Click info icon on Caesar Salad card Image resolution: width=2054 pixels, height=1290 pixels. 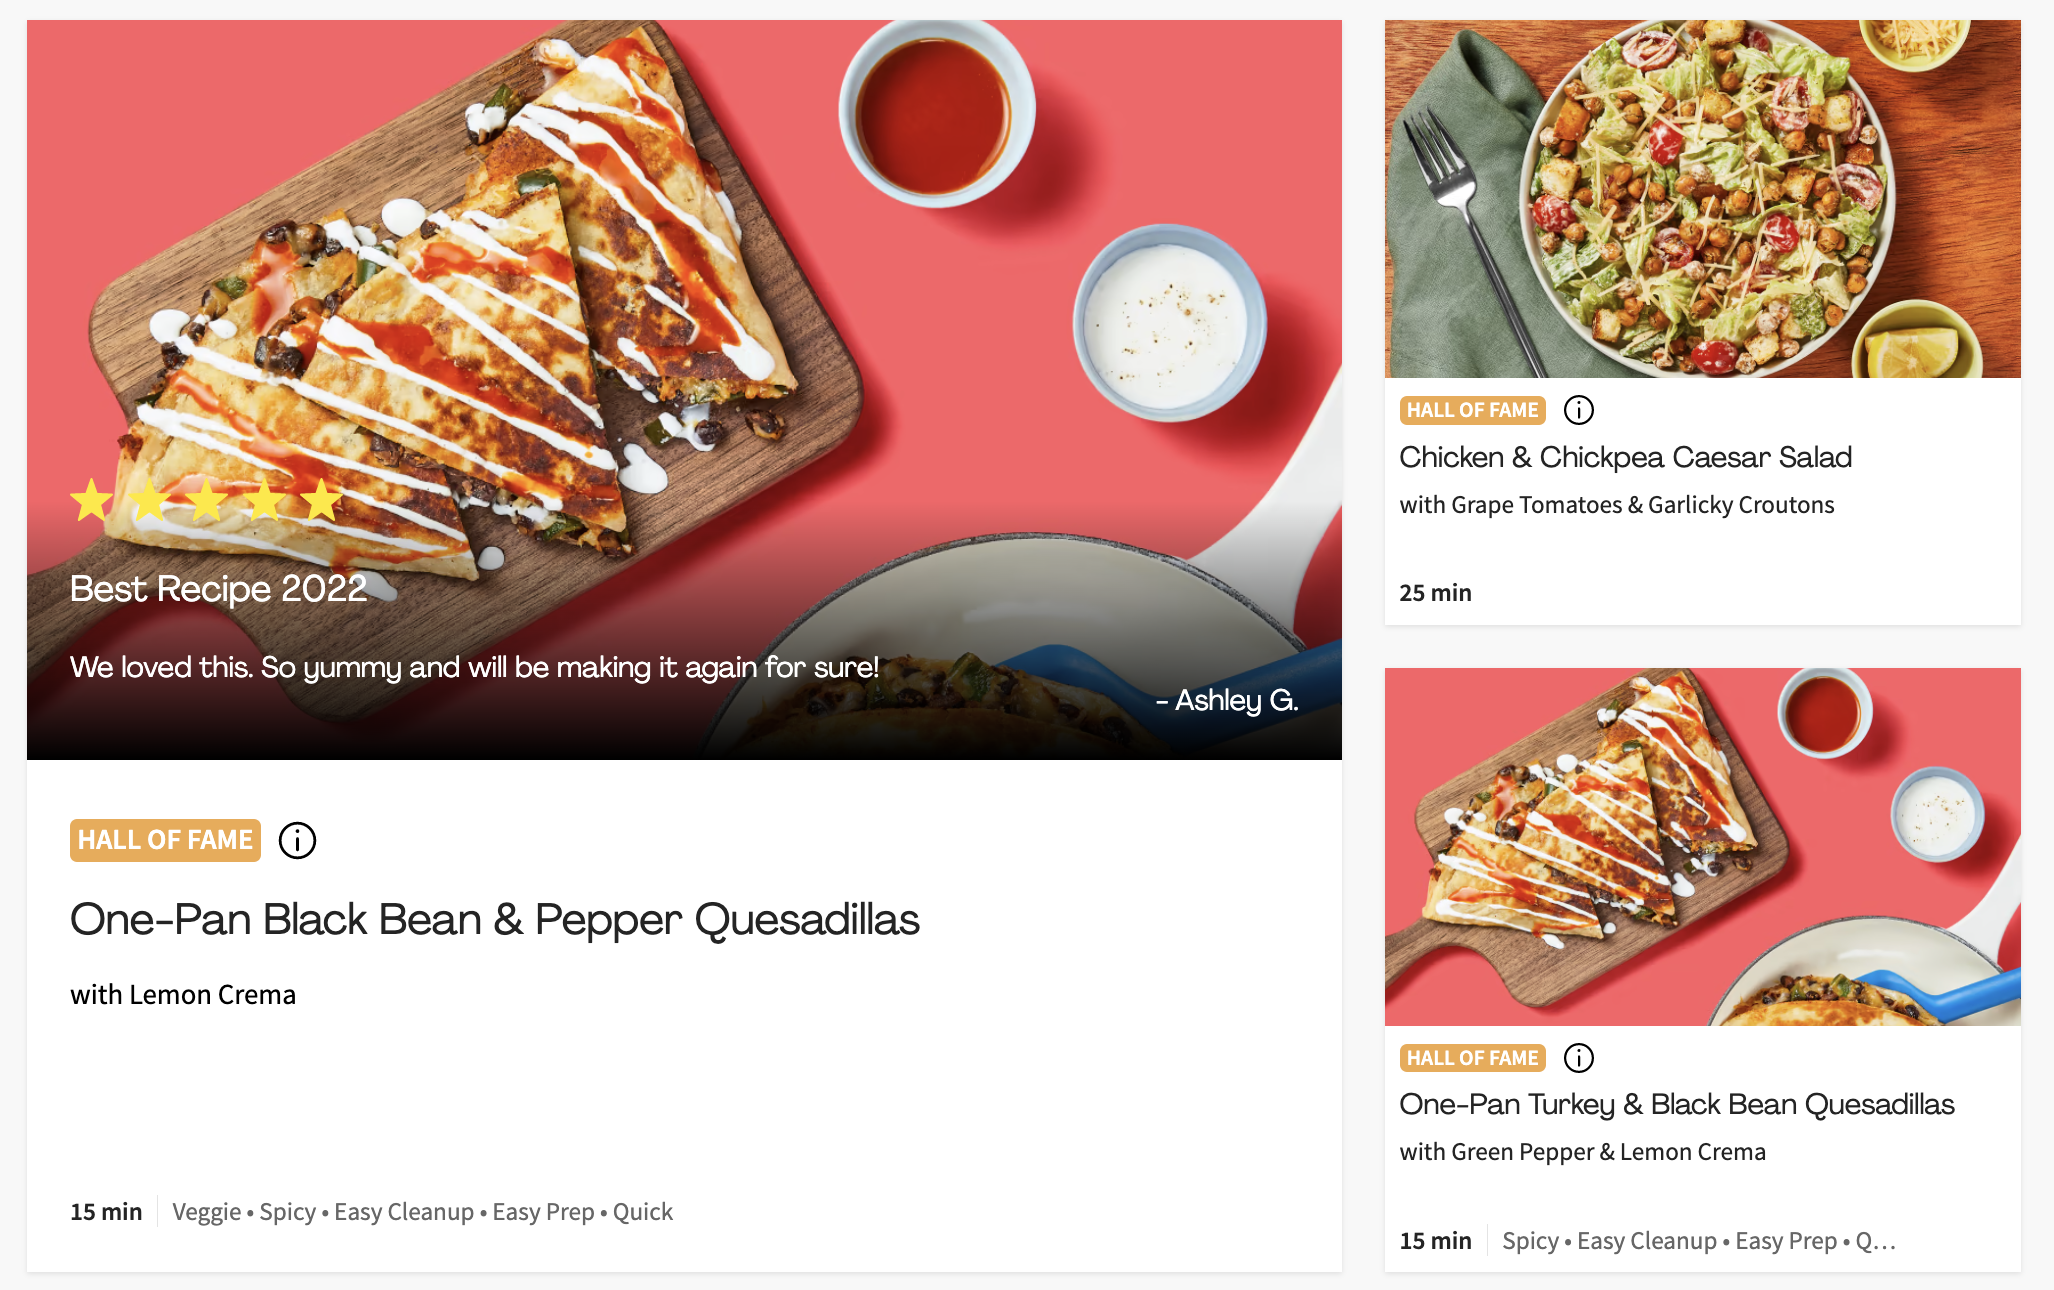click(x=1579, y=410)
